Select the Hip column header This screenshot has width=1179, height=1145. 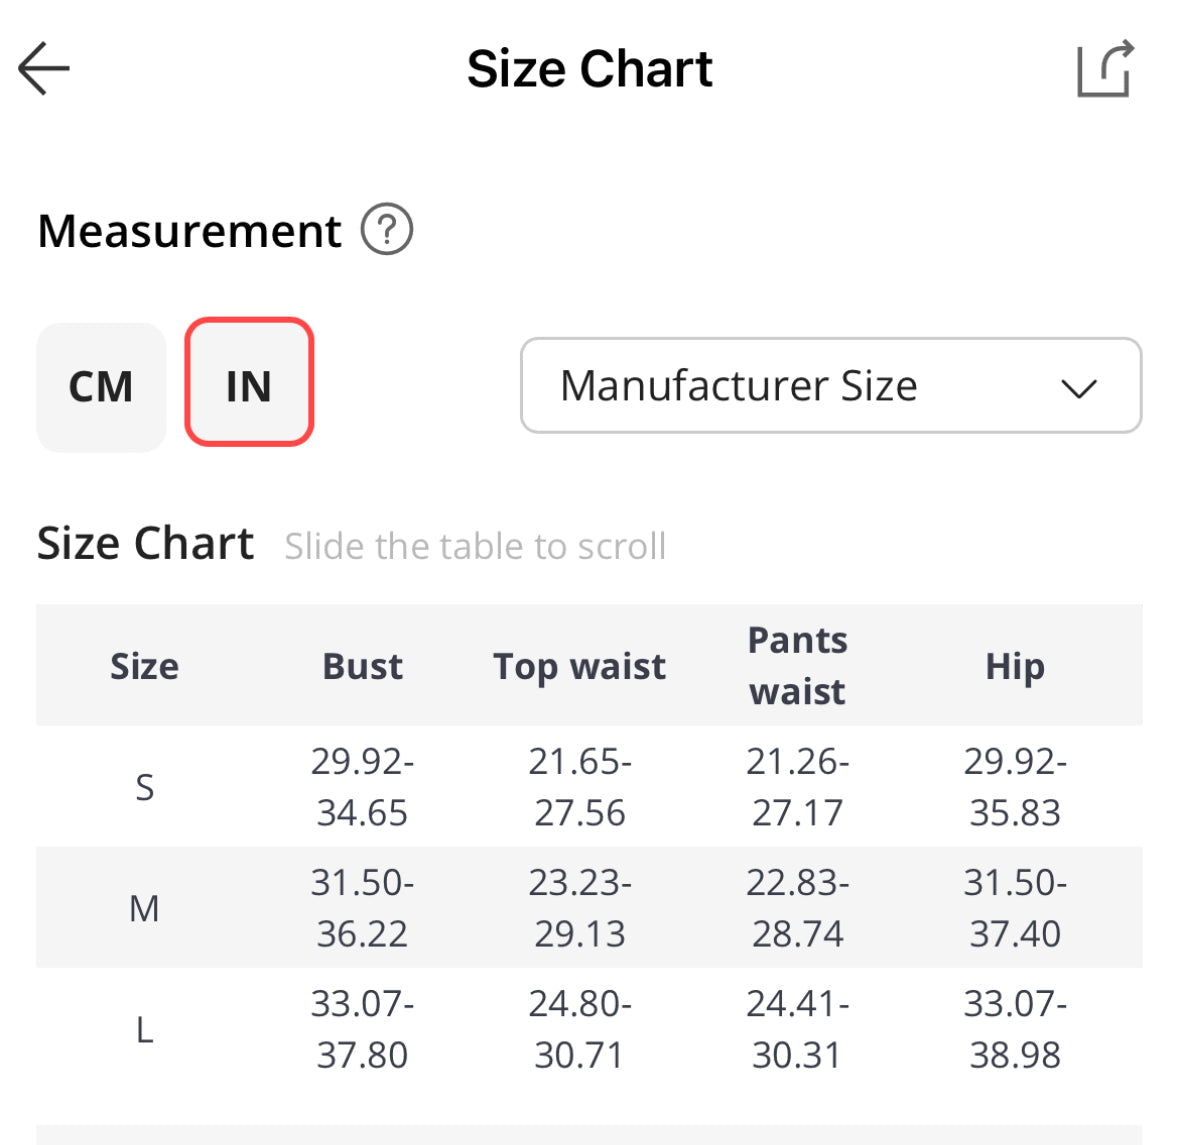pyautogui.click(x=1014, y=666)
